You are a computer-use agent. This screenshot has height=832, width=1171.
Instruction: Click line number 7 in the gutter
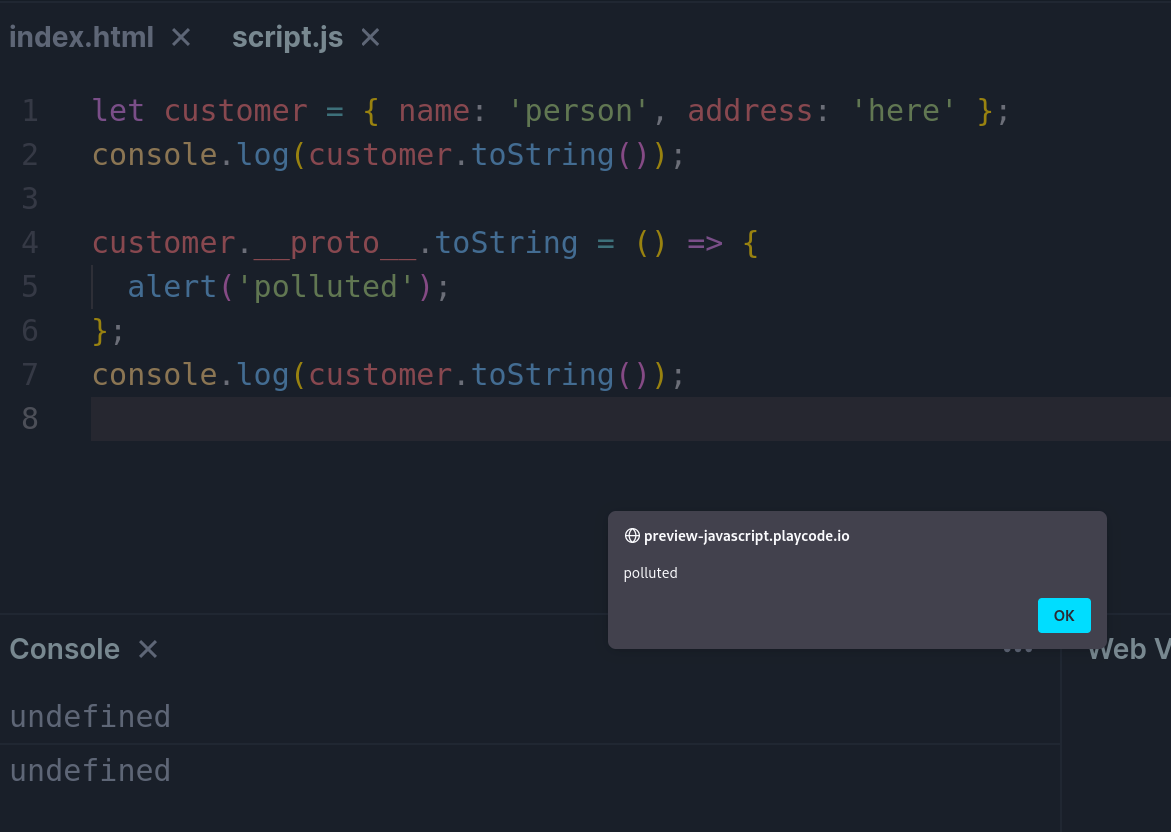point(30,374)
